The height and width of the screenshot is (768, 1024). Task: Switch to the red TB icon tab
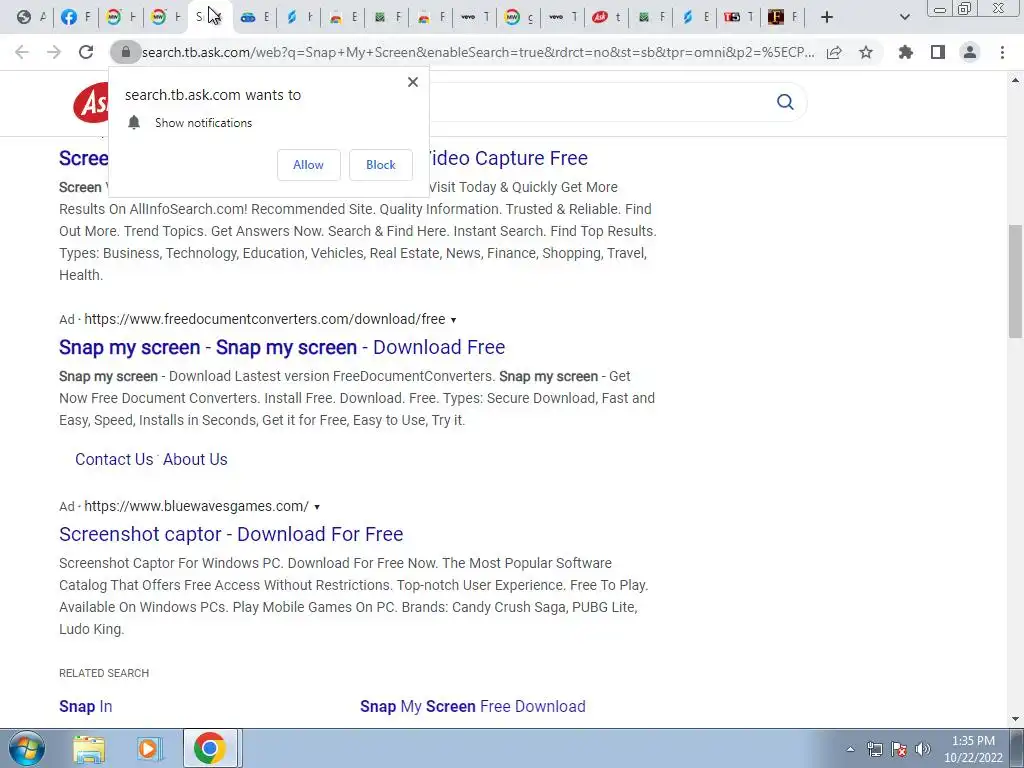pyautogui.click(x=738, y=17)
